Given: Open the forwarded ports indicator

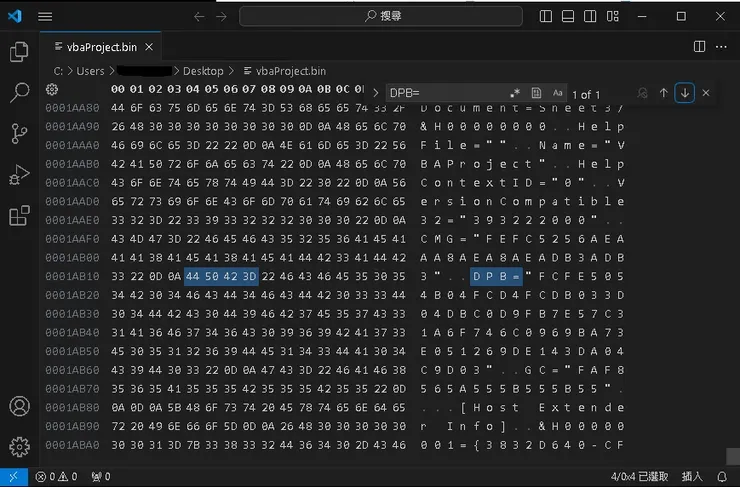Looking at the screenshot, I should click(x=101, y=477).
